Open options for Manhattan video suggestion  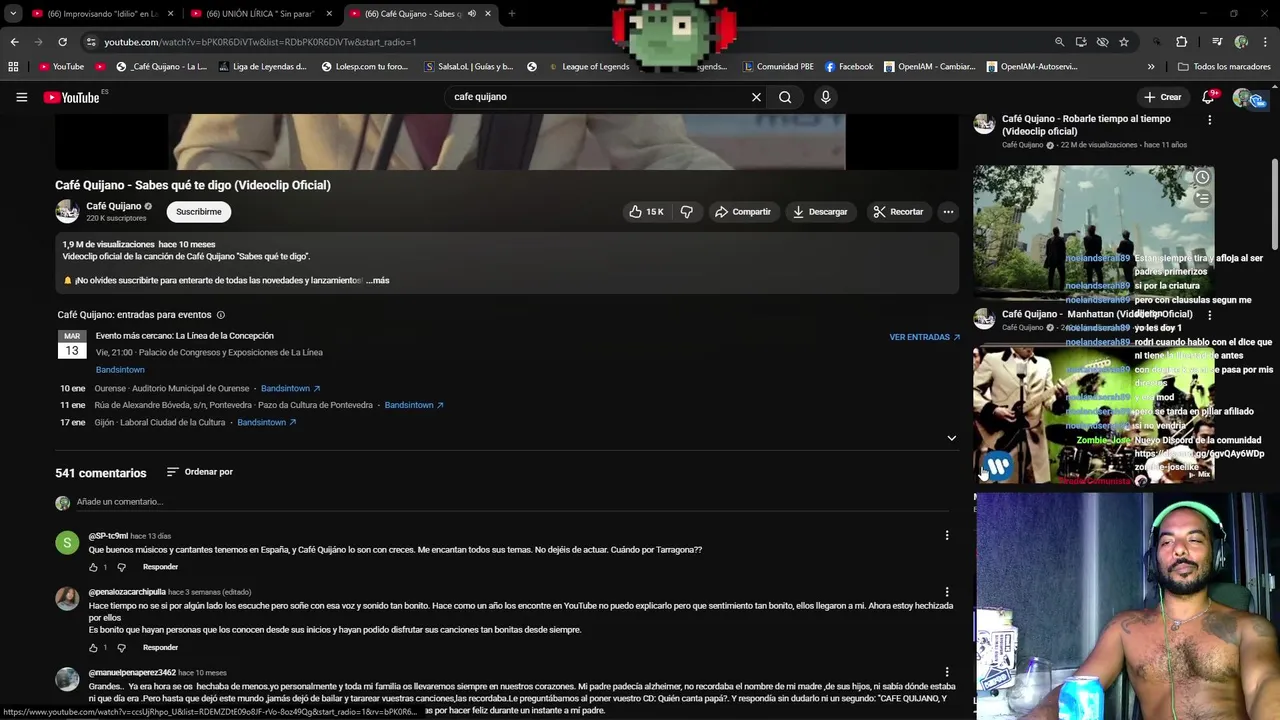pyautogui.click(x=1209, y=315)
